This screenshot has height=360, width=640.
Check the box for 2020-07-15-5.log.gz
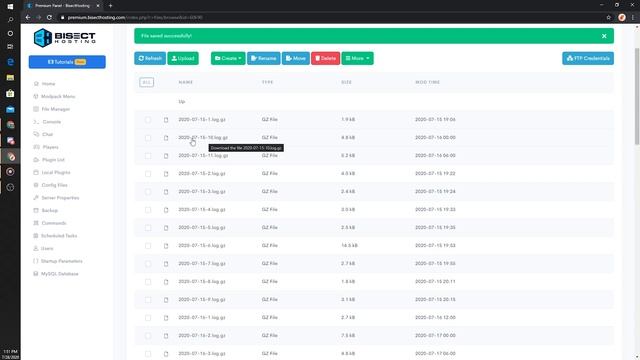coord(148,227)
